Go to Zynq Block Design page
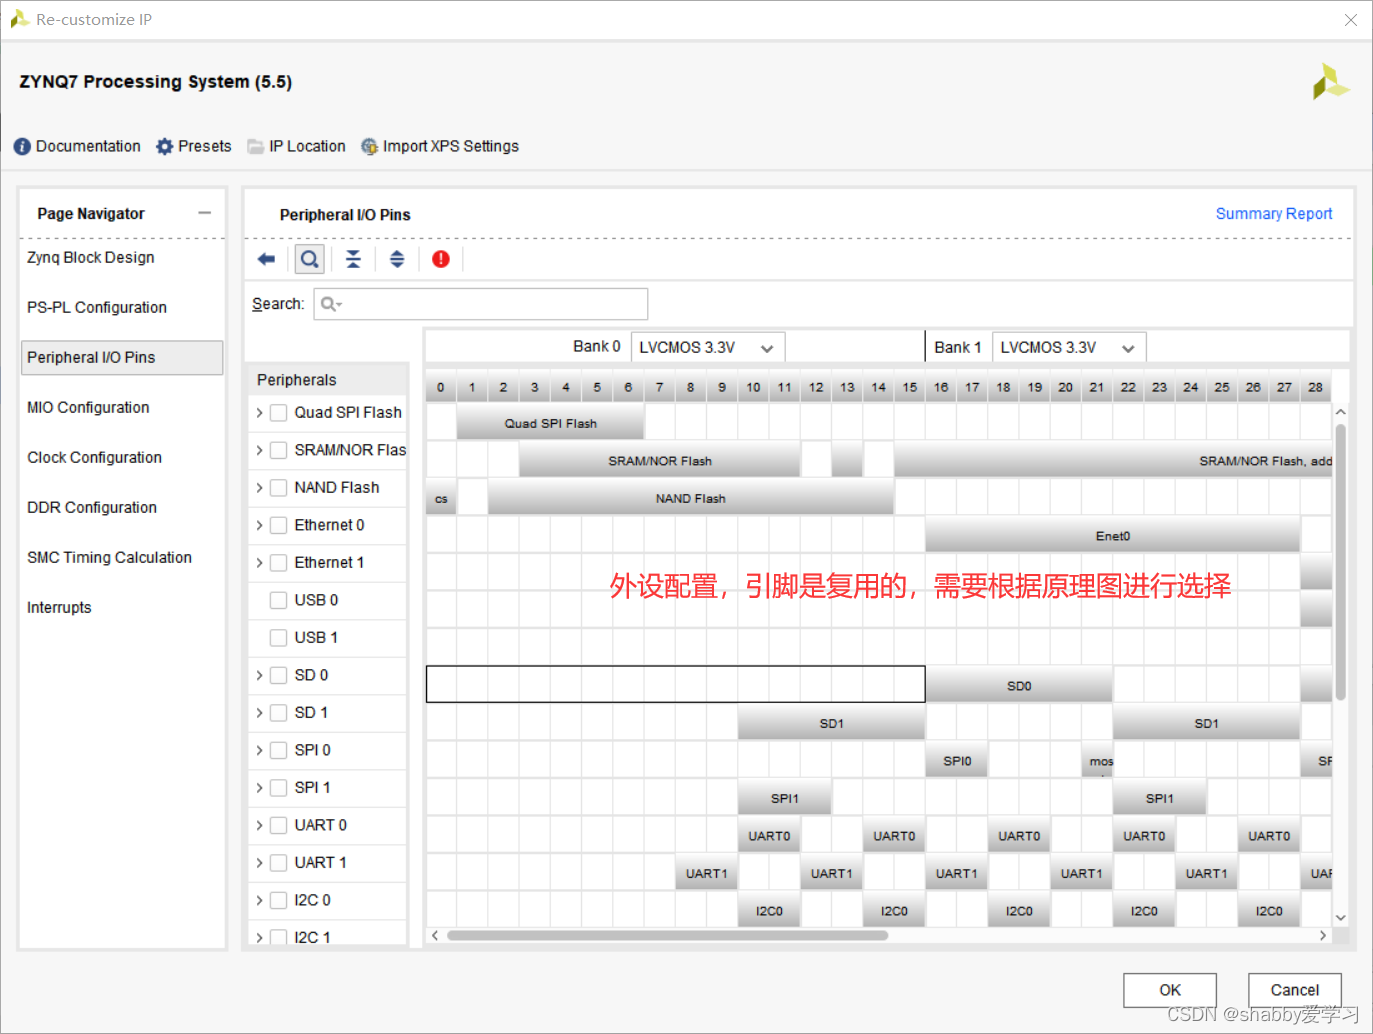1373x1034 pixels. [91, 257]
